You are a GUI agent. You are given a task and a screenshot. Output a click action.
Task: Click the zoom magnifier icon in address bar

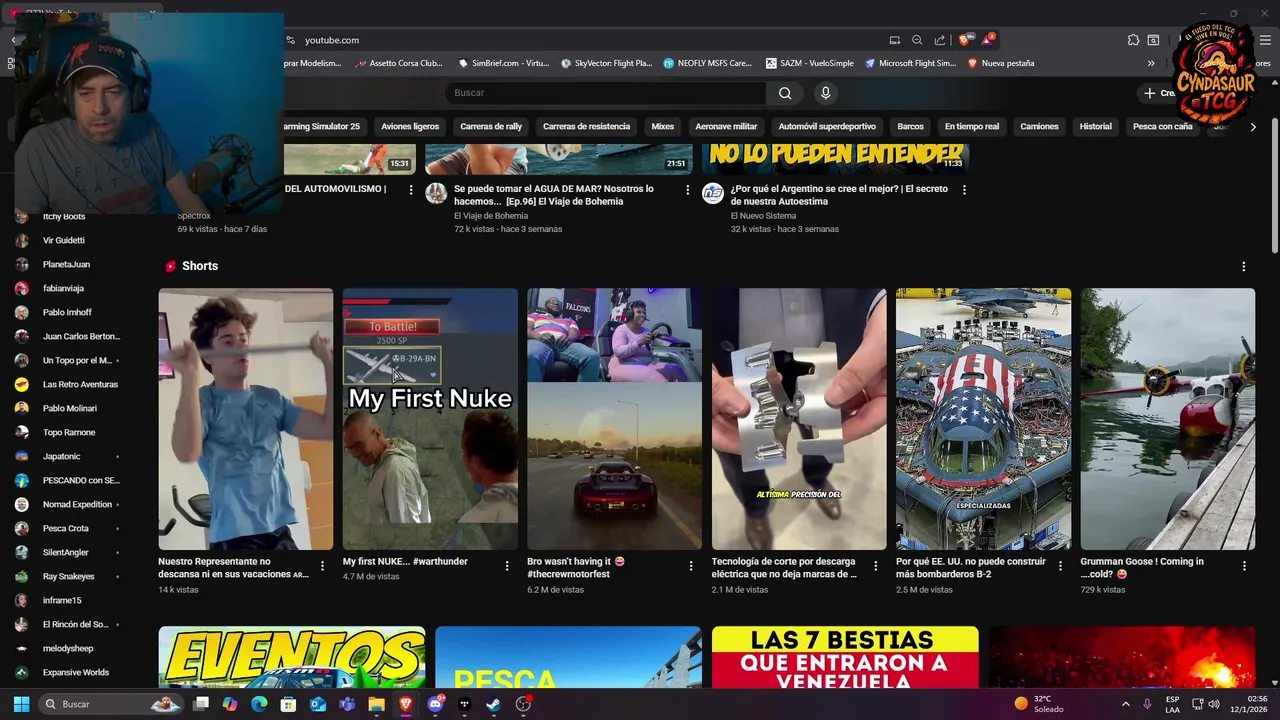point(917,40)
